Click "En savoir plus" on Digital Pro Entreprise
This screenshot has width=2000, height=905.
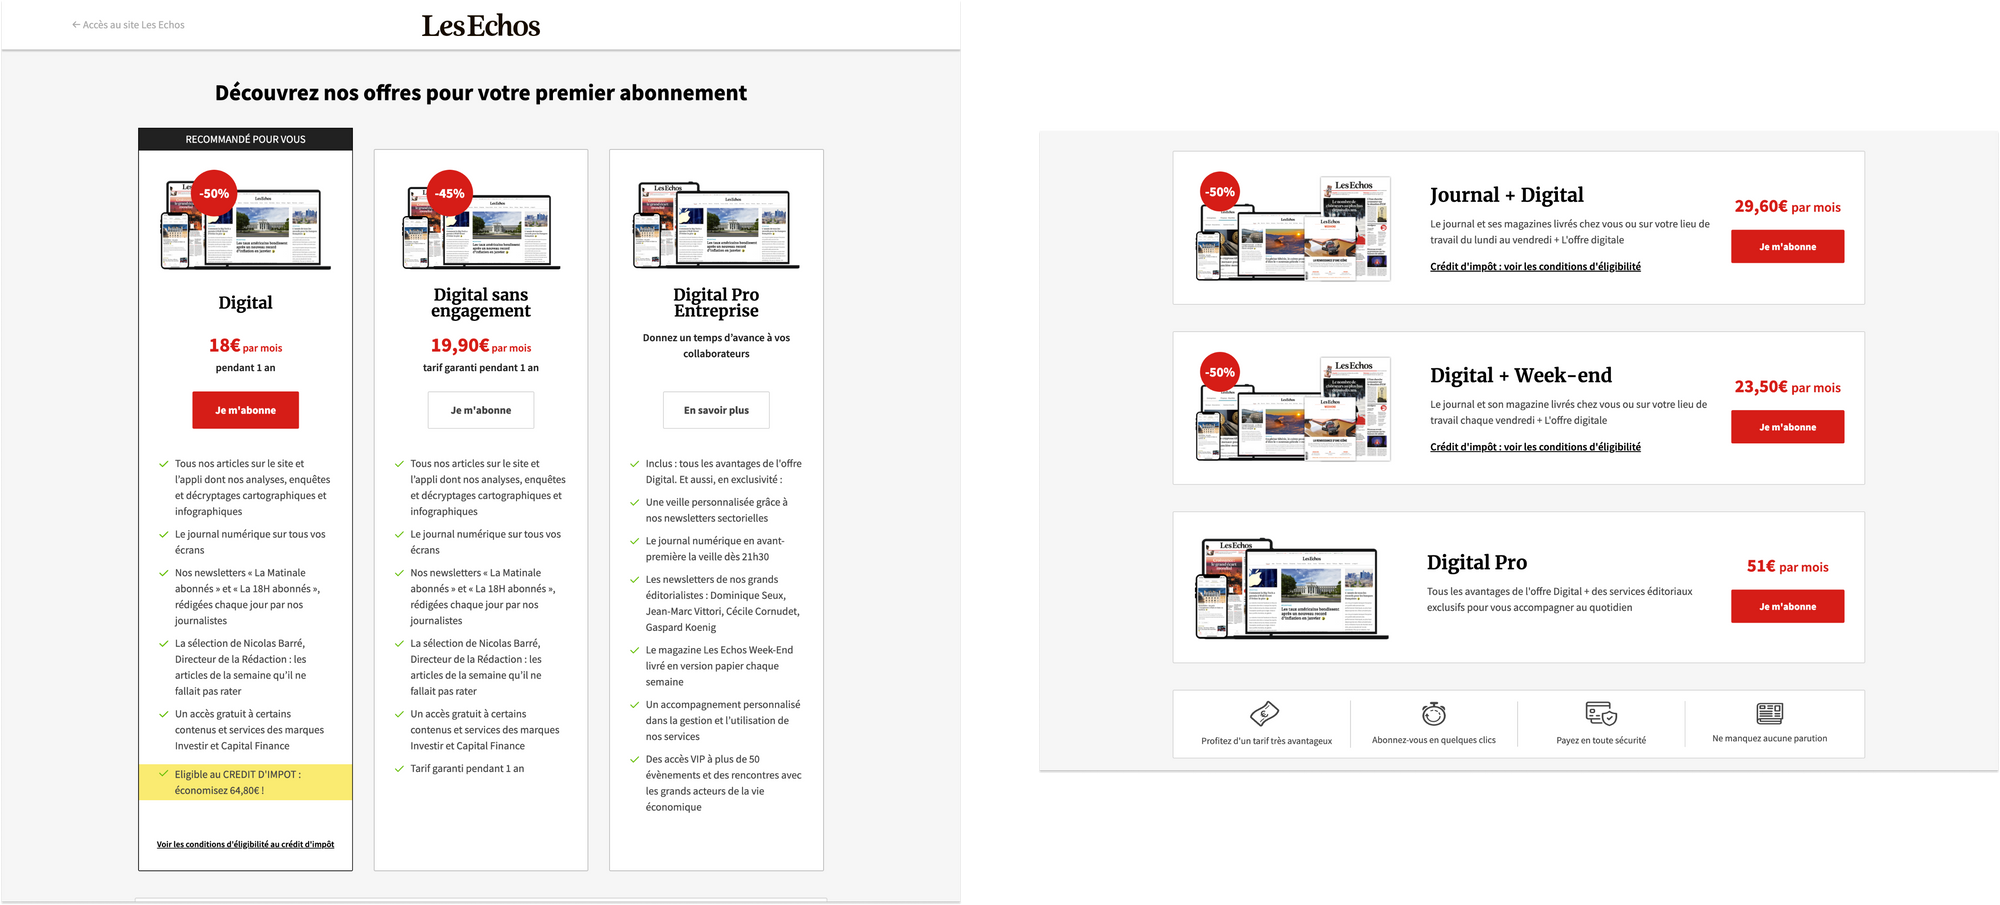tap(716, 409)
